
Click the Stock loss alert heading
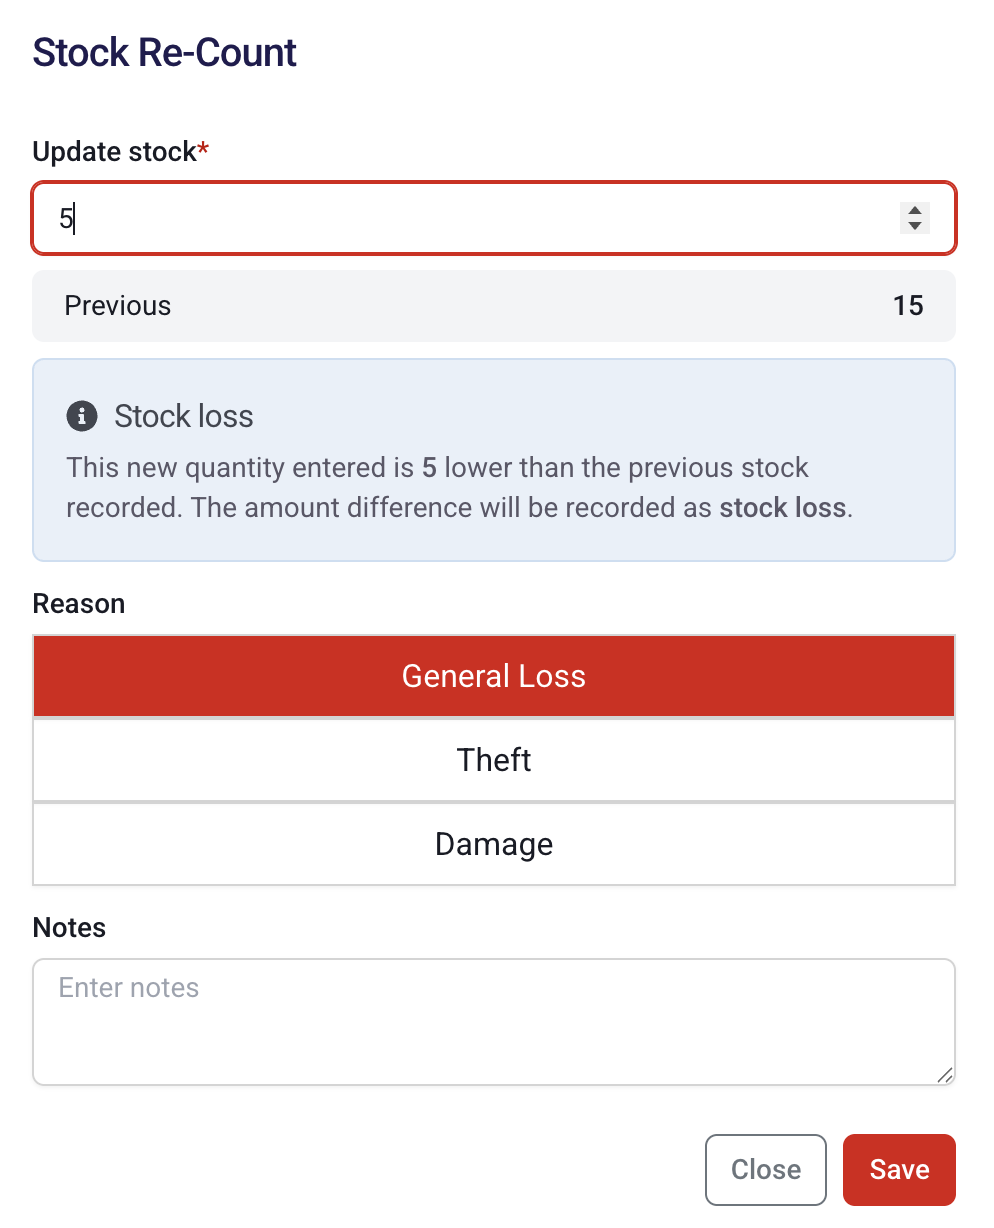[x=184, y=416]
